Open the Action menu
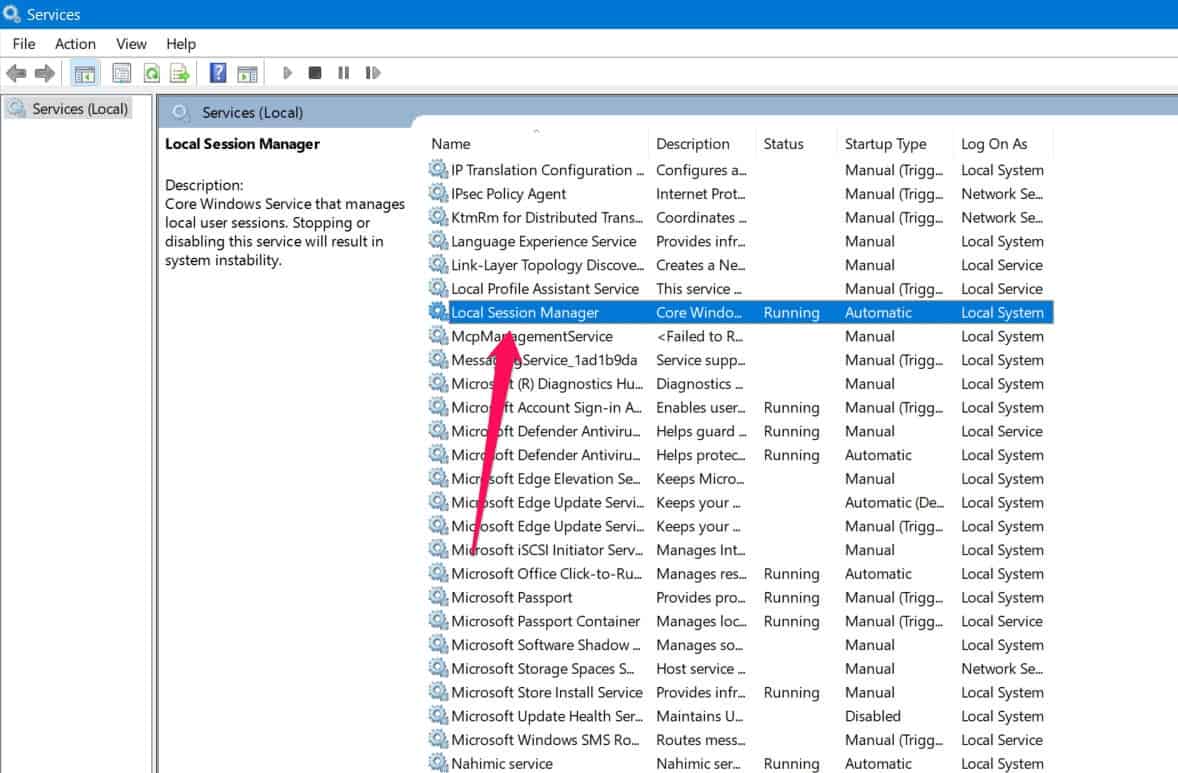Viewport: 1178px width, 773px height. point(75,44)
